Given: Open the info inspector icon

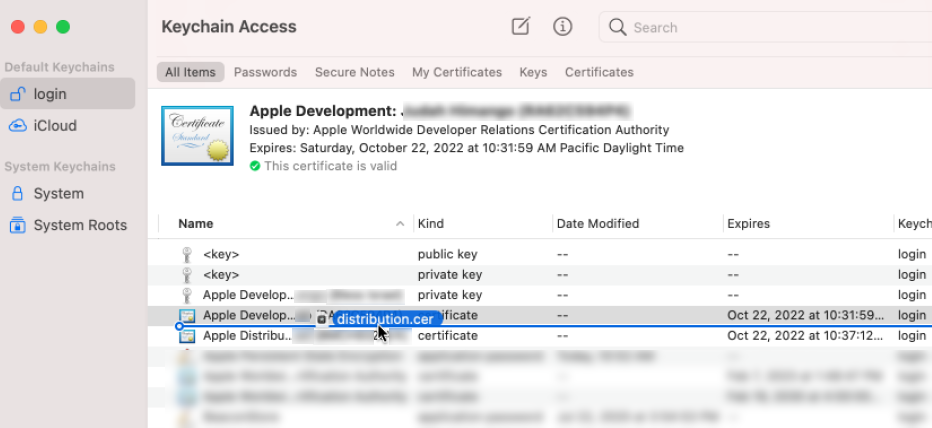Looking at the screenshot, I should 563,27.
